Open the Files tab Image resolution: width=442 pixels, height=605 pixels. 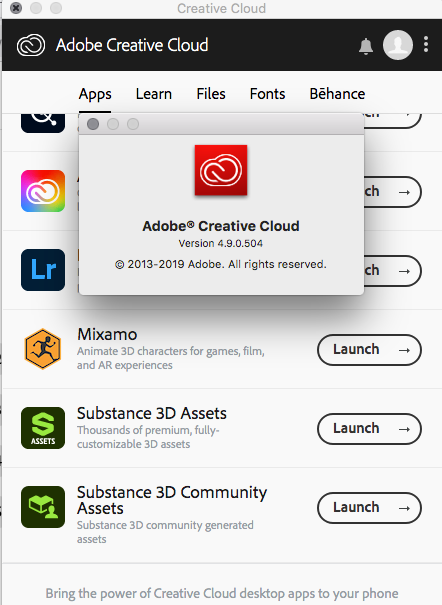[211, 94]
